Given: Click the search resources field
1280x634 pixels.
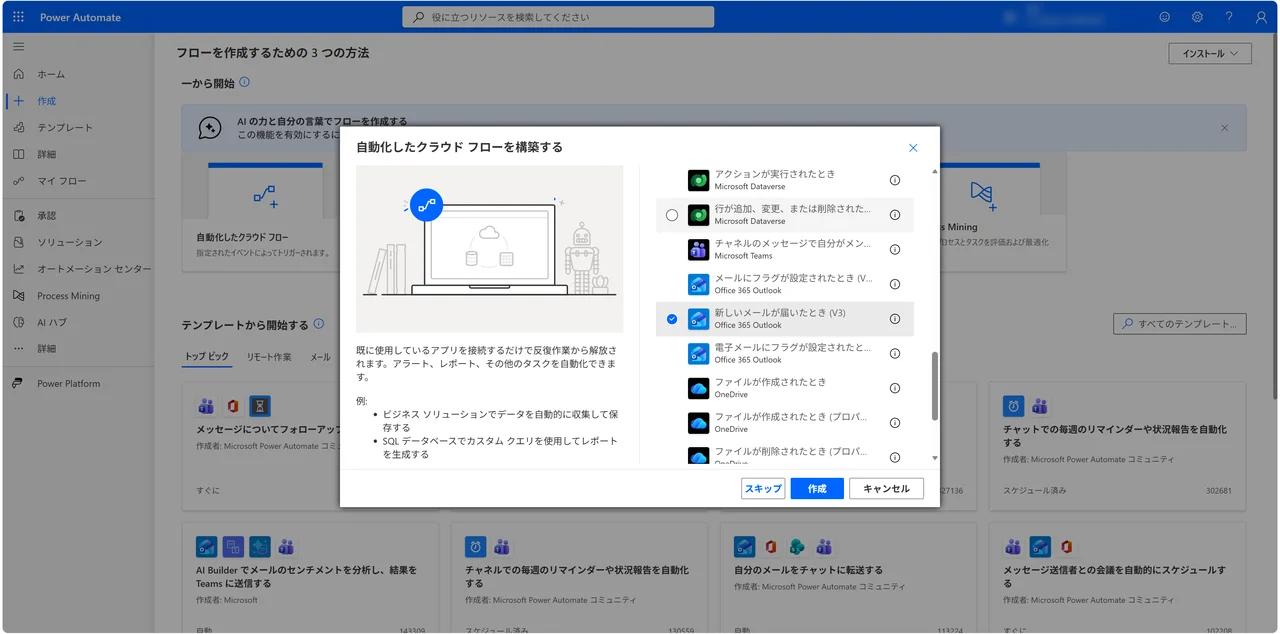Looking at the screenshot, I should point(558,17).
